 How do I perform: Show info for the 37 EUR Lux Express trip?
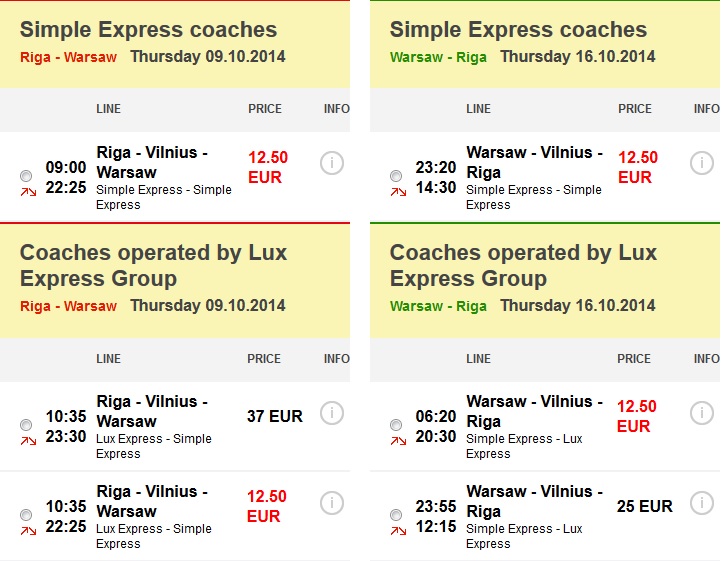coord(332,413)
